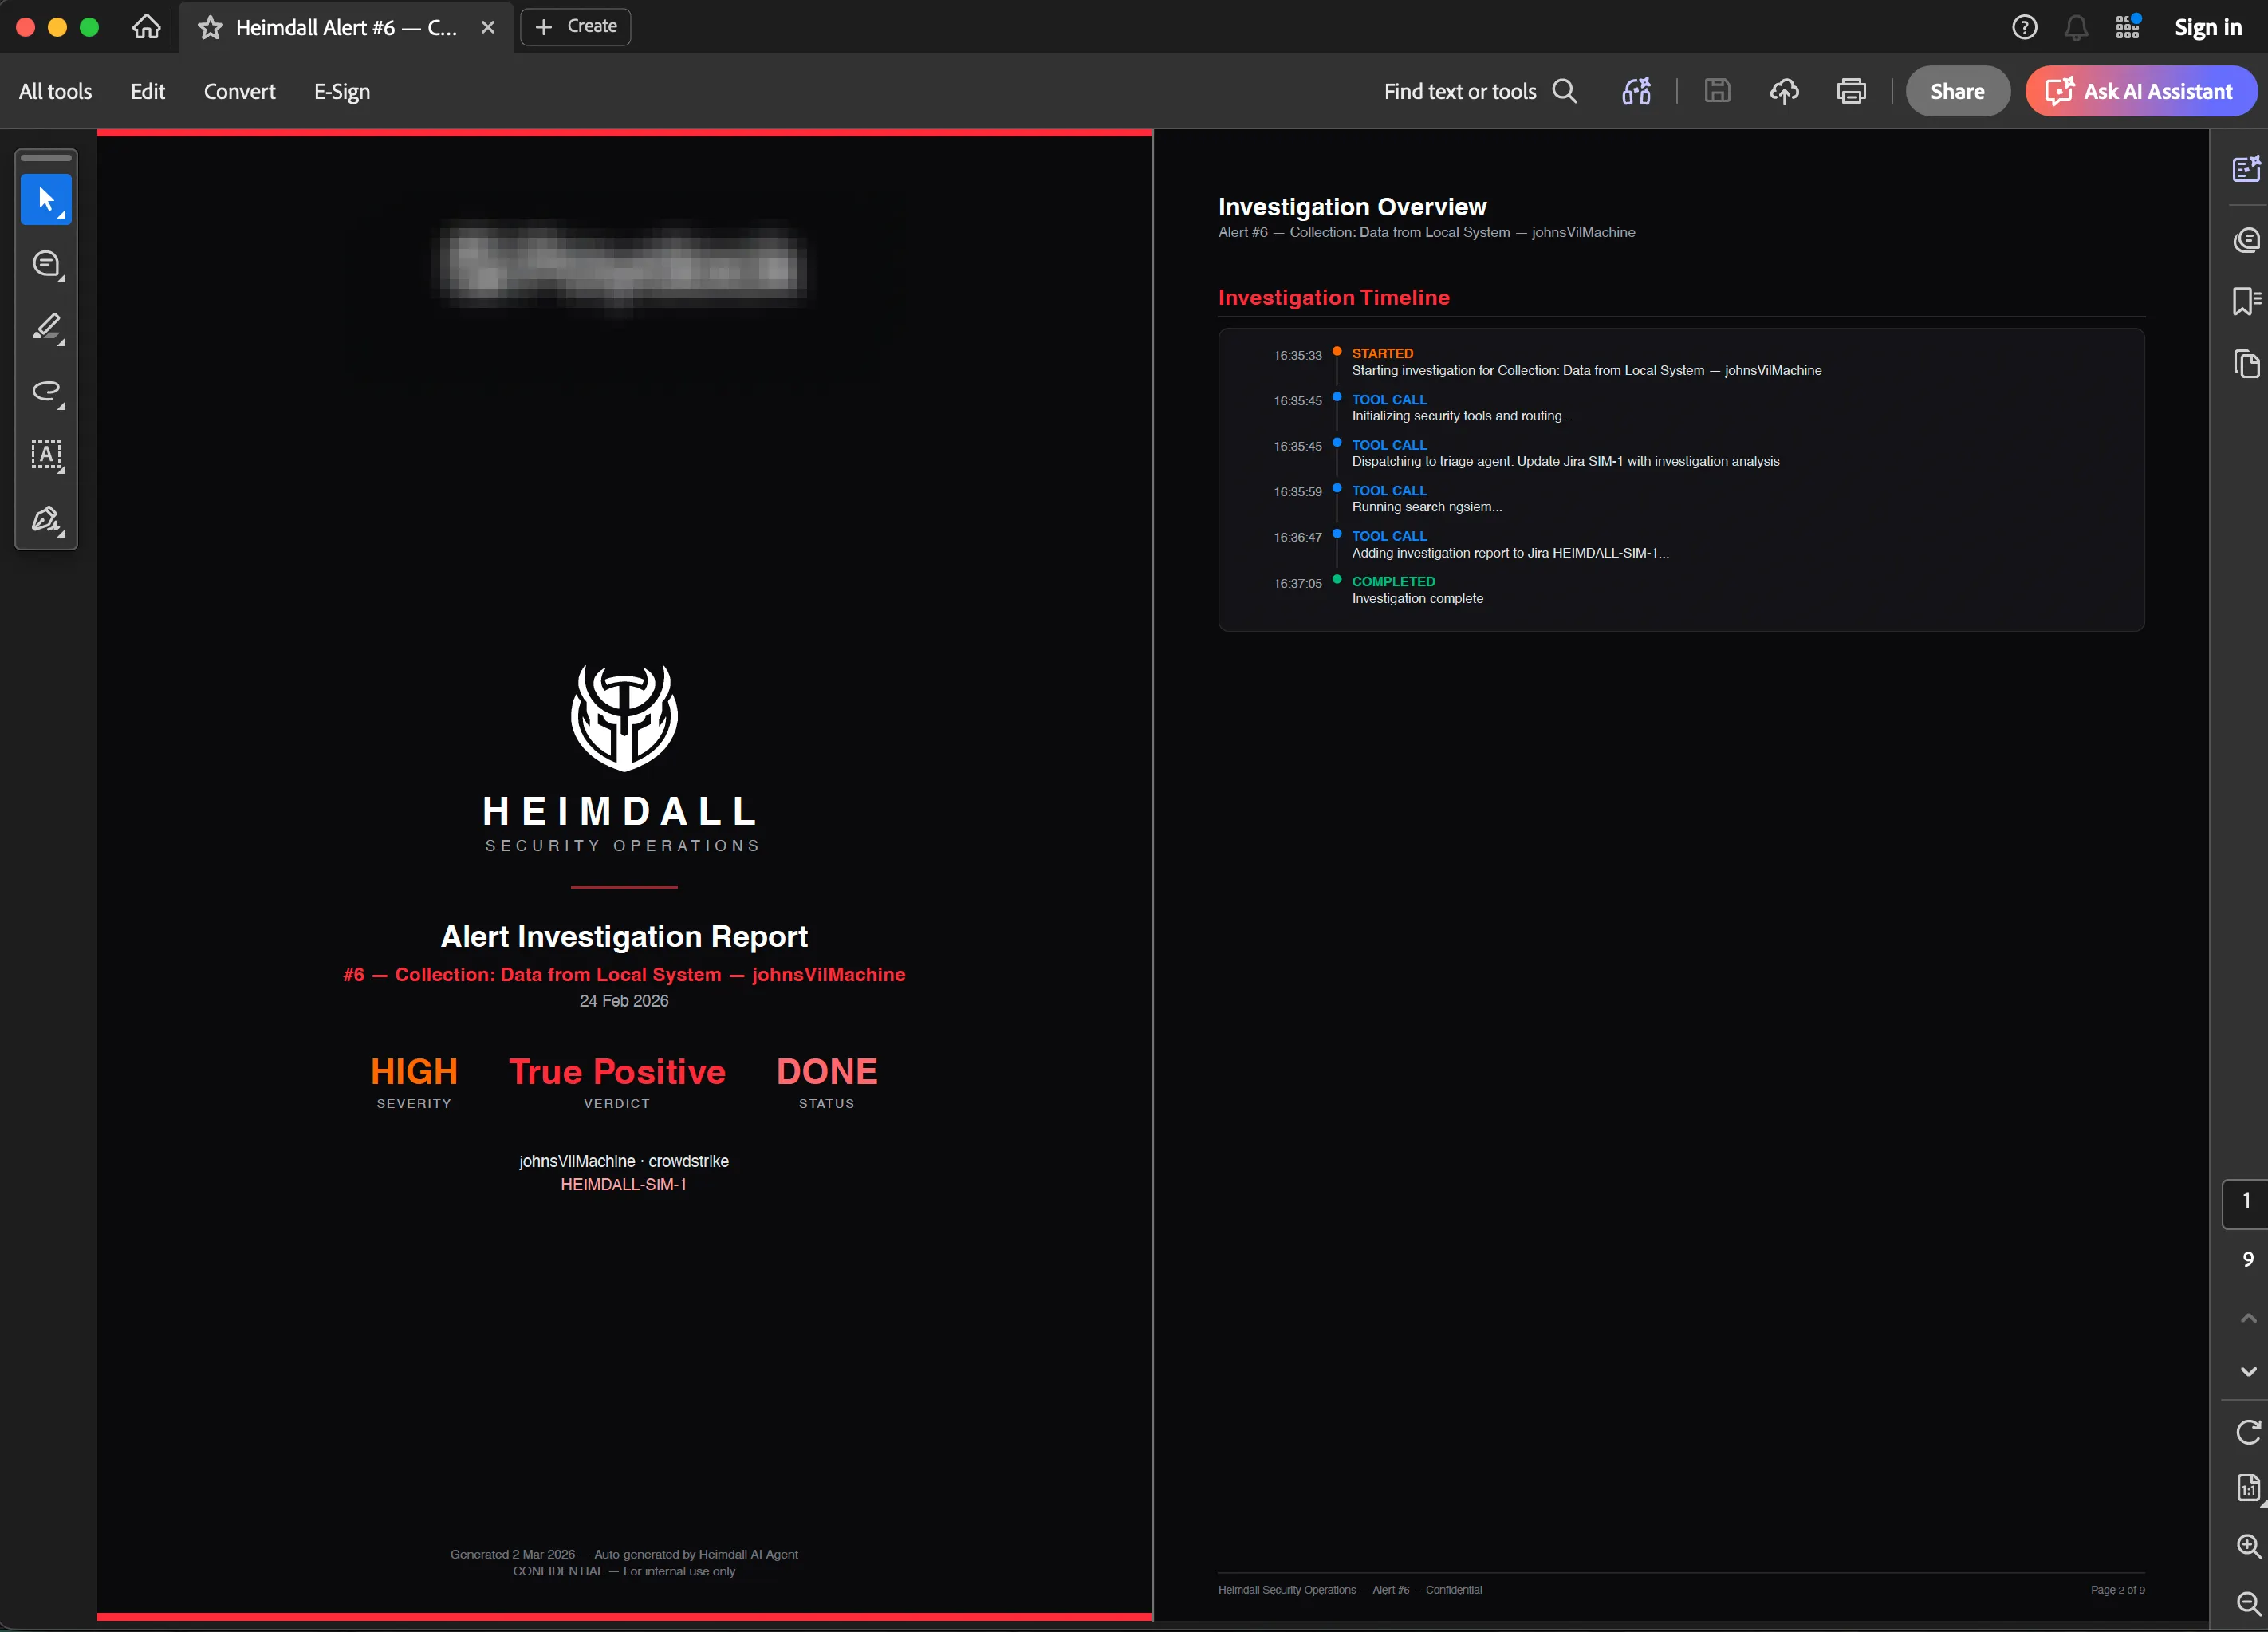
Task: Open the Help icon
Action: 2025,27
